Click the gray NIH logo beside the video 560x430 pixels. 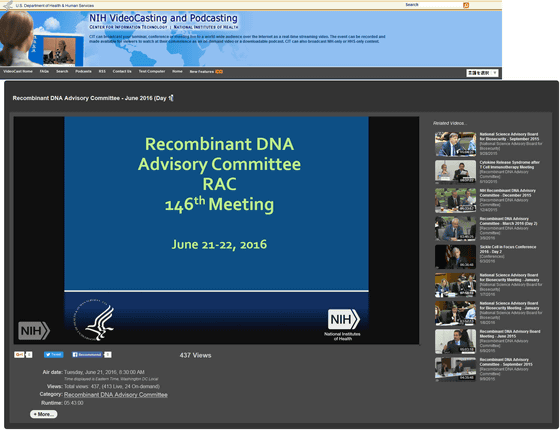[x=34, y=331]
